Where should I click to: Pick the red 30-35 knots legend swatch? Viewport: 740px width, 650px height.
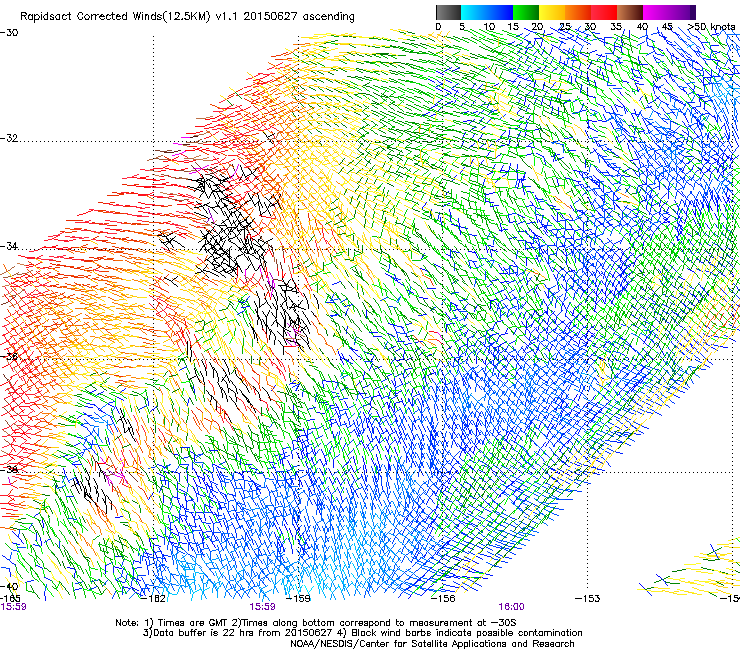(x=604, y=12)
